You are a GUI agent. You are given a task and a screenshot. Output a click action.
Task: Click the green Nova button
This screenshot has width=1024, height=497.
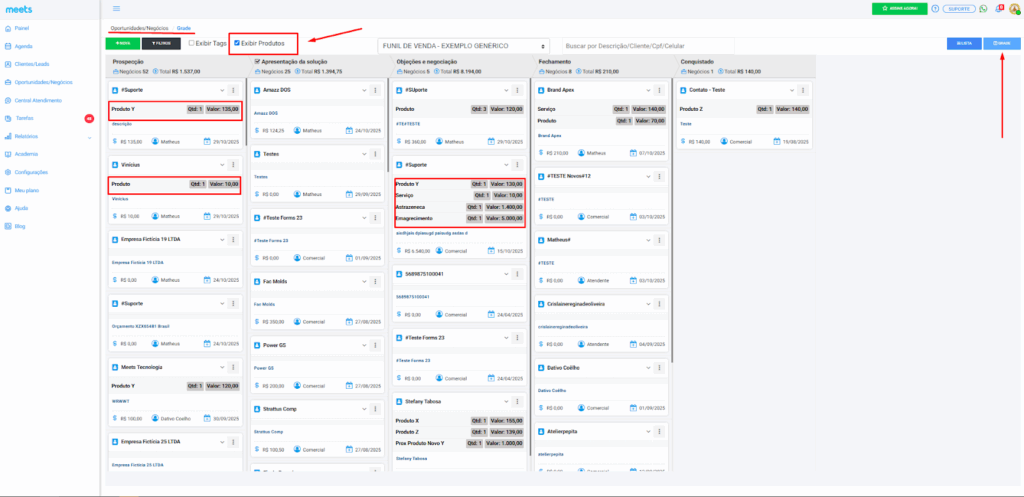(x=122, y=44)
